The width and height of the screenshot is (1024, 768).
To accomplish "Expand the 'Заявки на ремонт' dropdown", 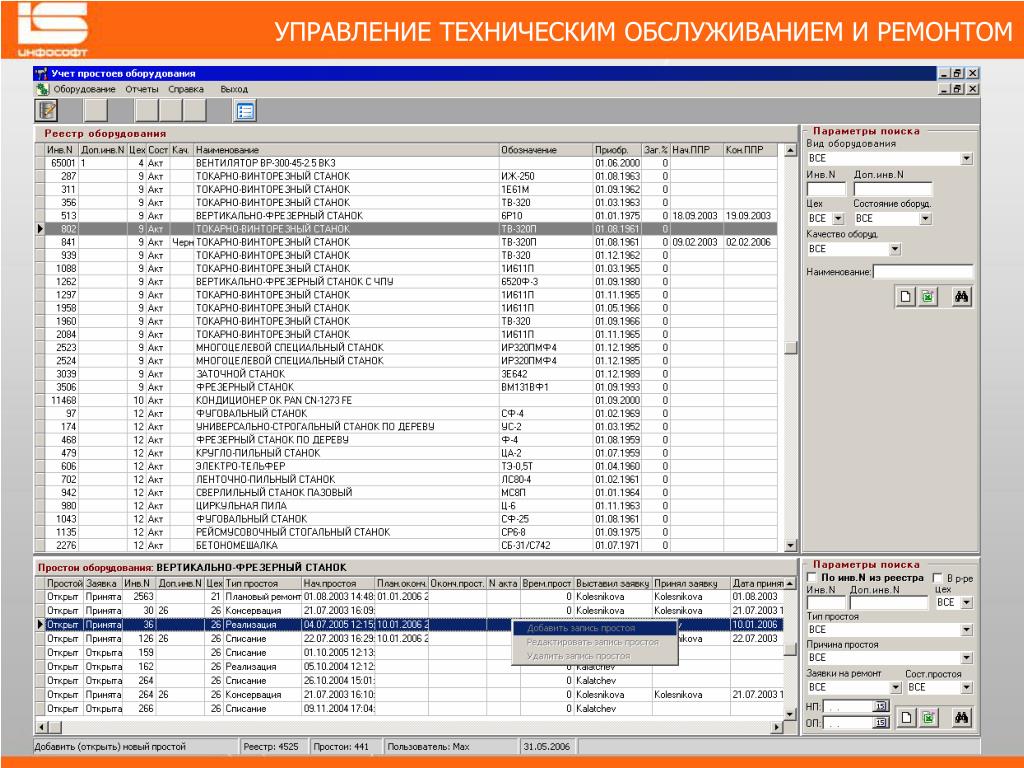I will (895, 687).
